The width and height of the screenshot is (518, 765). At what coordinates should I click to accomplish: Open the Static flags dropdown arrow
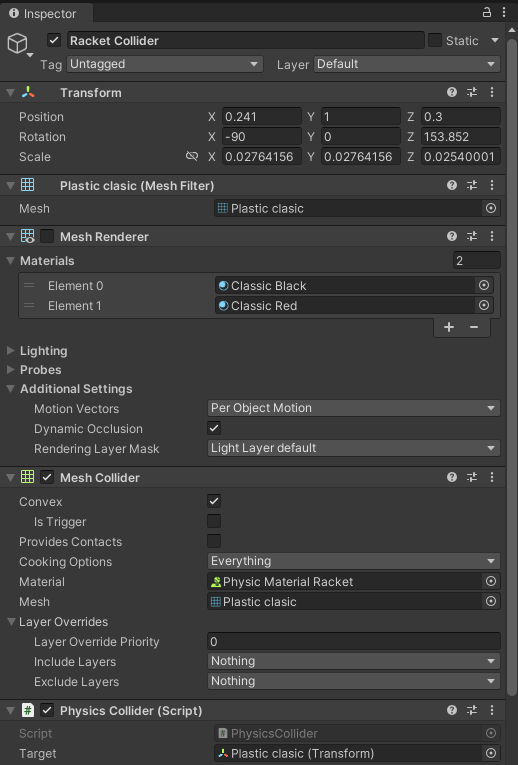click(x=495, y=40)
